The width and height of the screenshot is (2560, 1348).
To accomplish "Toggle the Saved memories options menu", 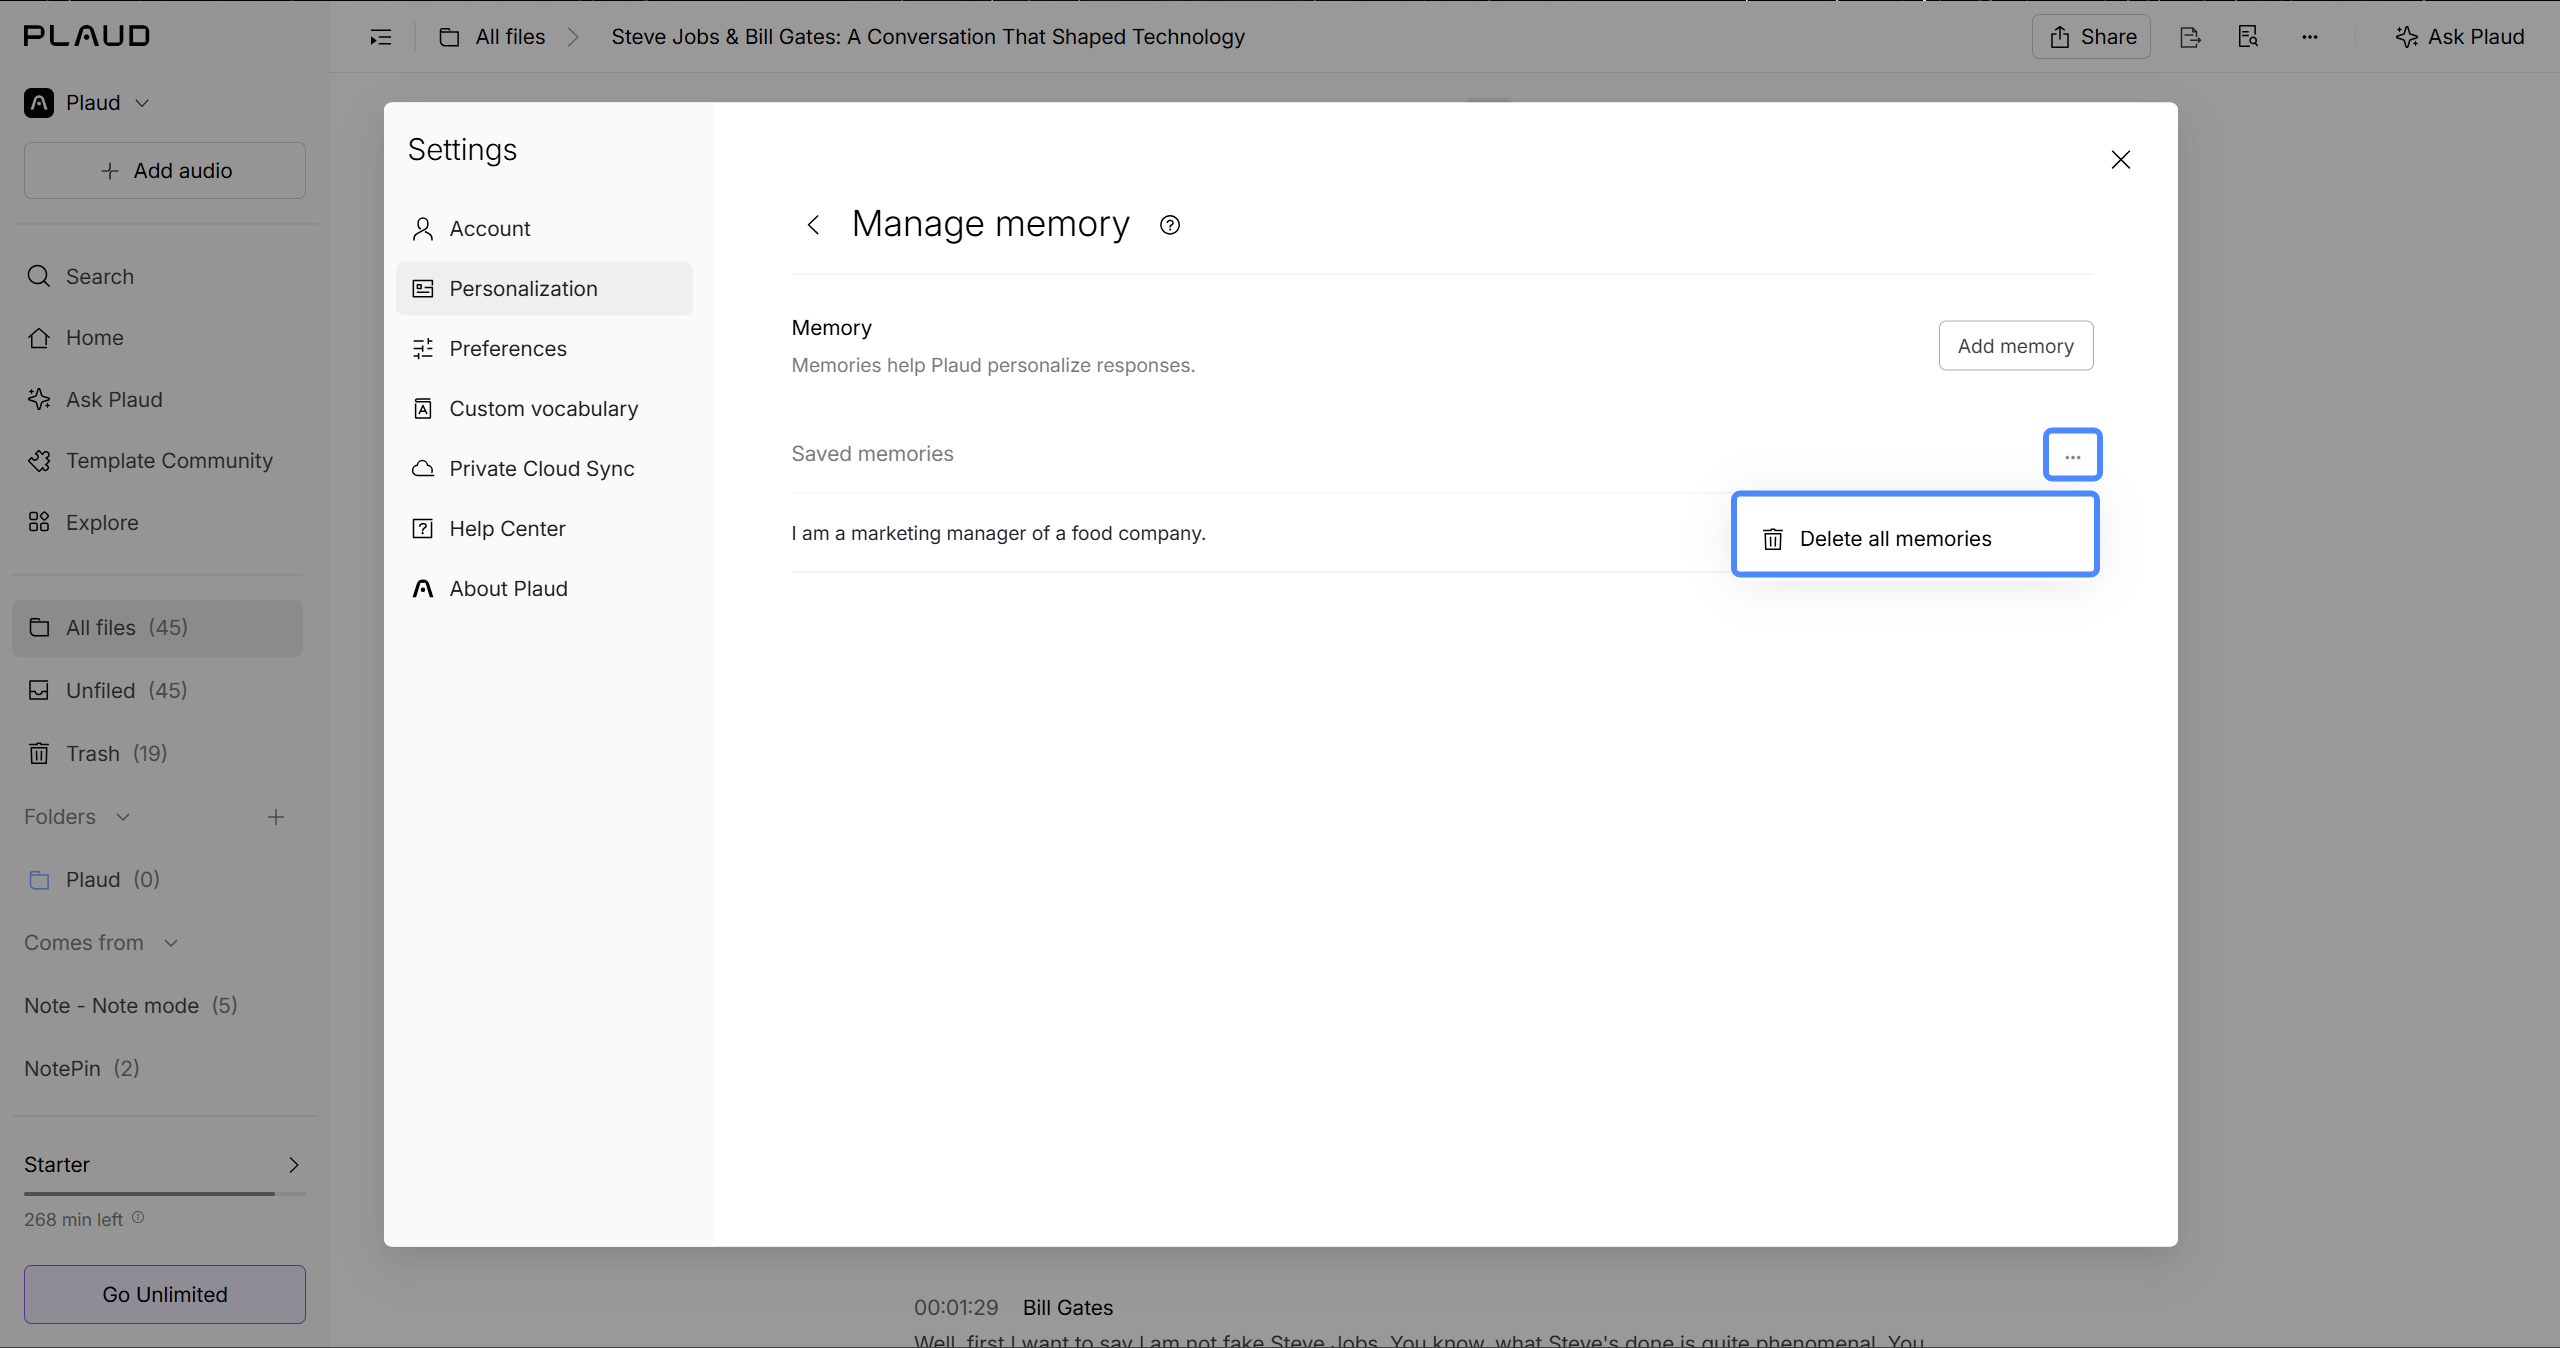I will (2072, 455).
